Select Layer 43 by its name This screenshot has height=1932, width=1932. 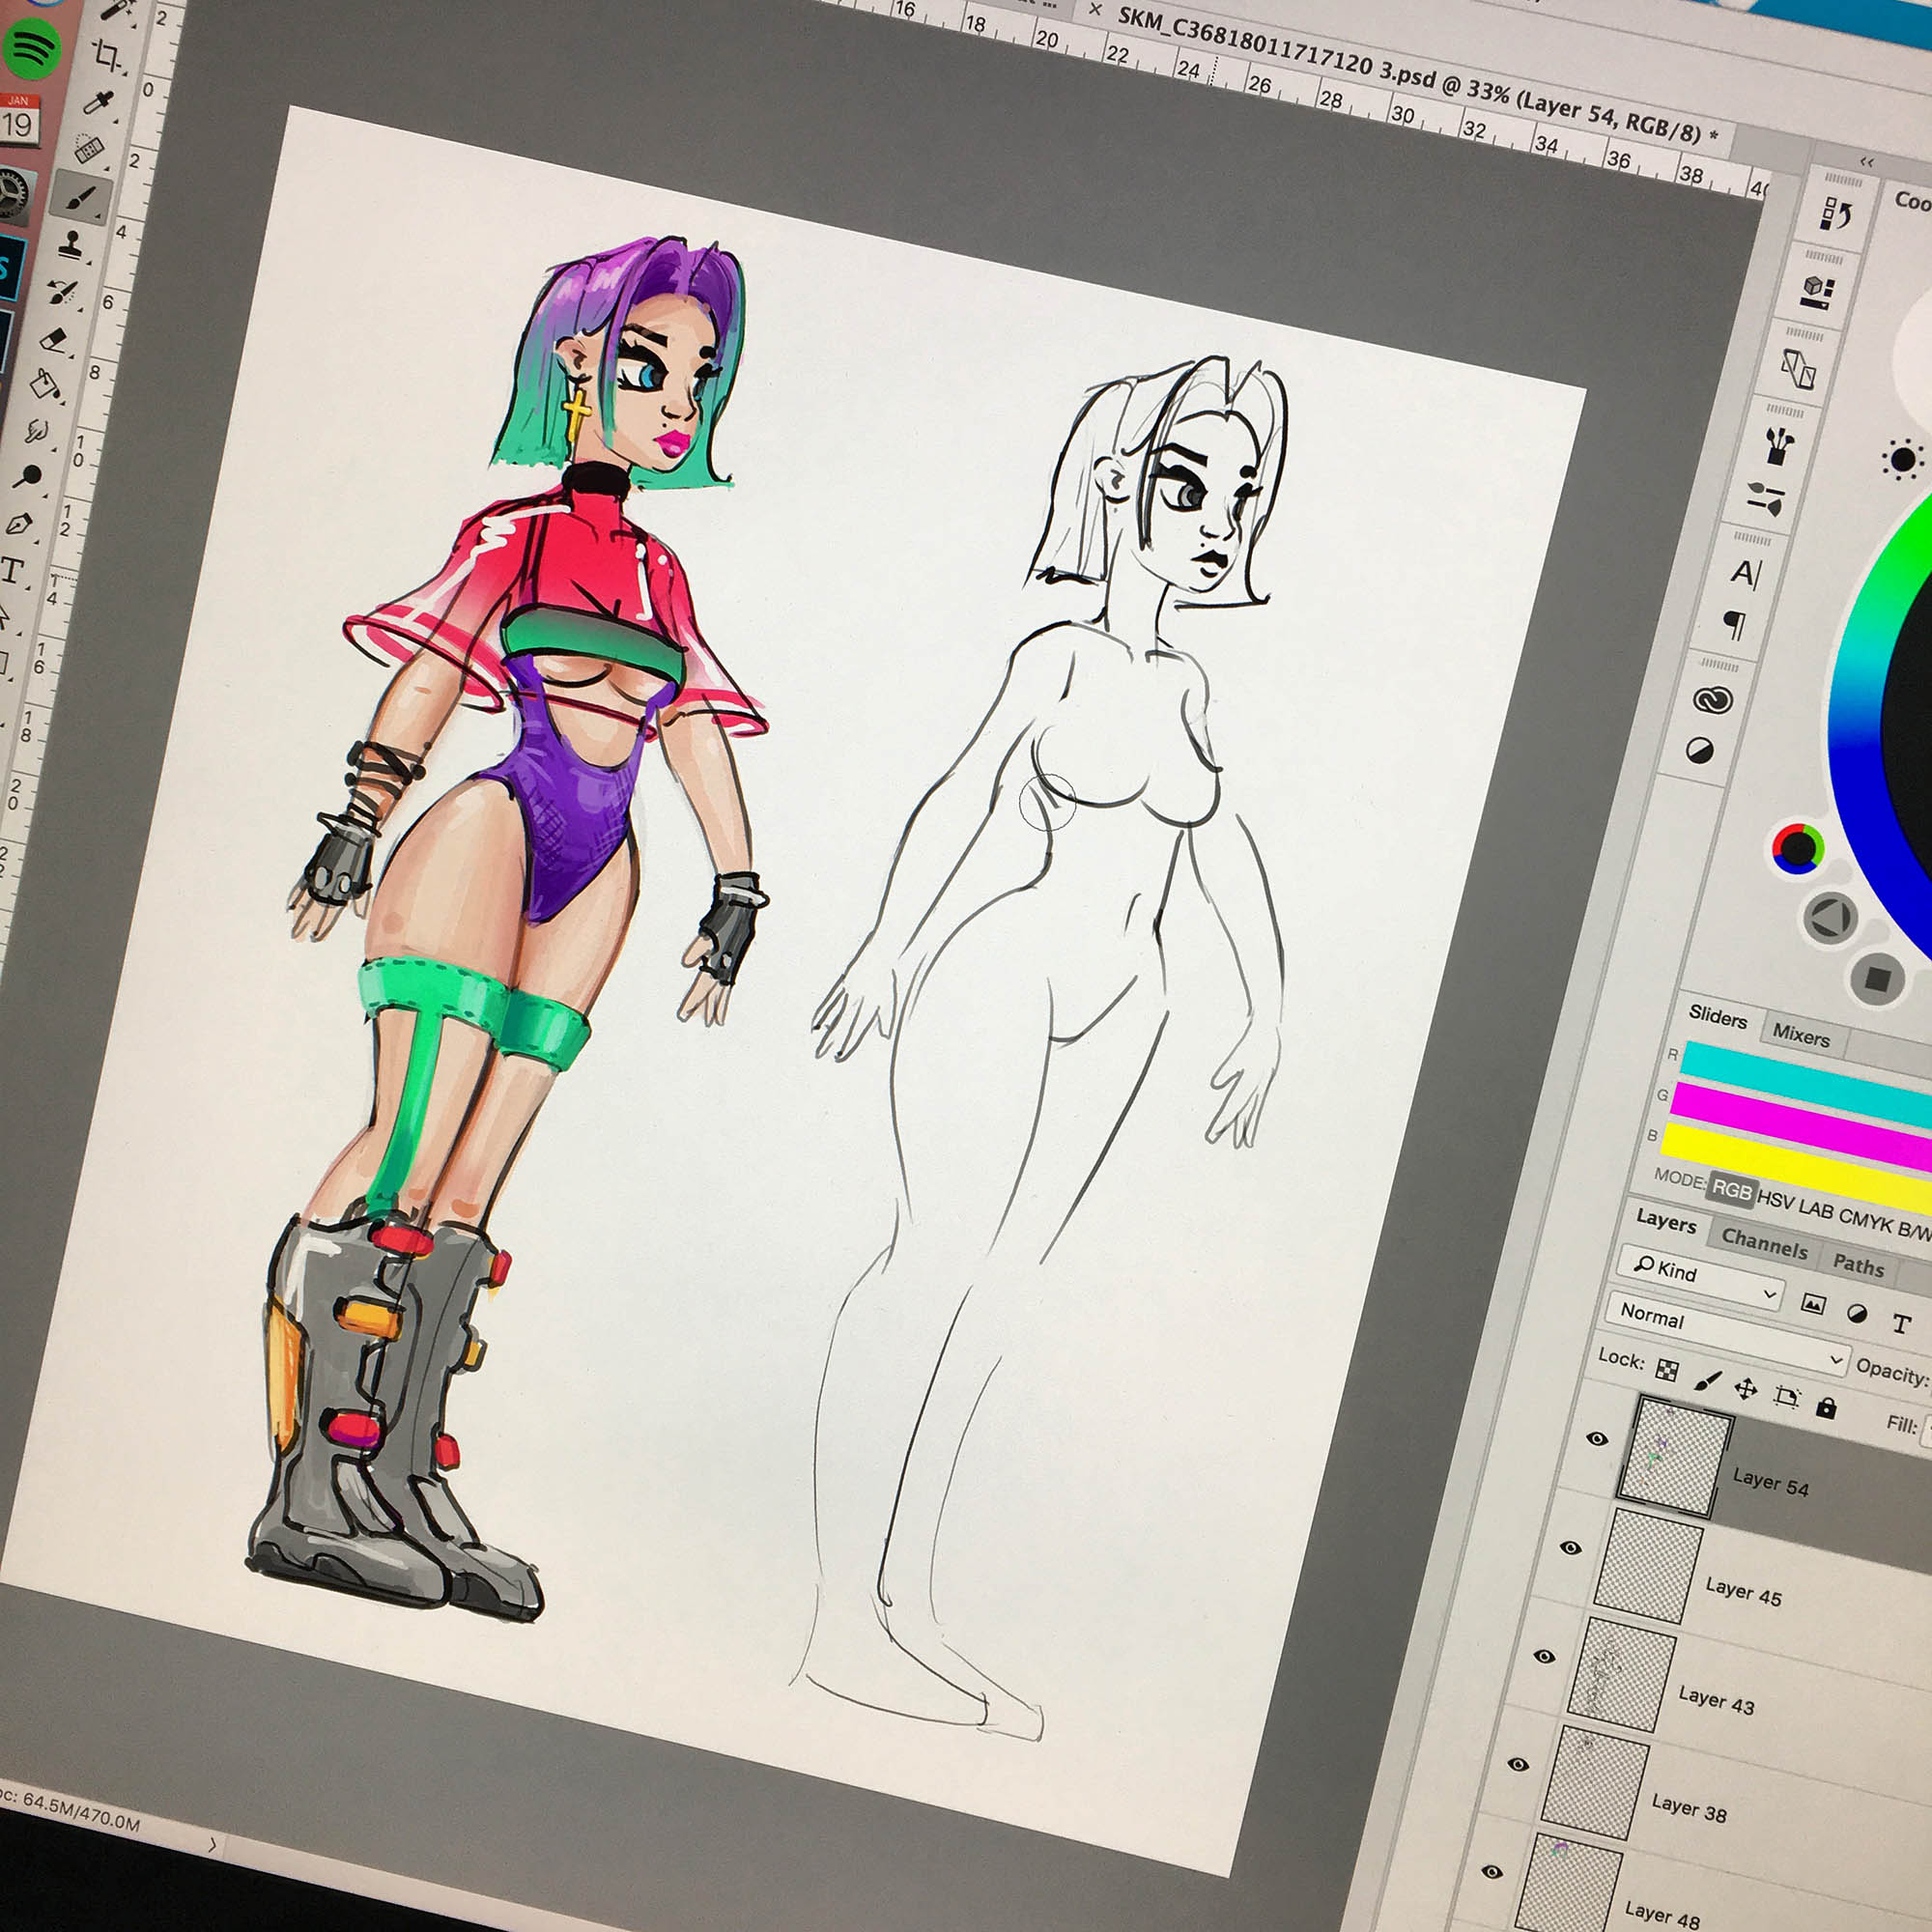point(1716,1700)
